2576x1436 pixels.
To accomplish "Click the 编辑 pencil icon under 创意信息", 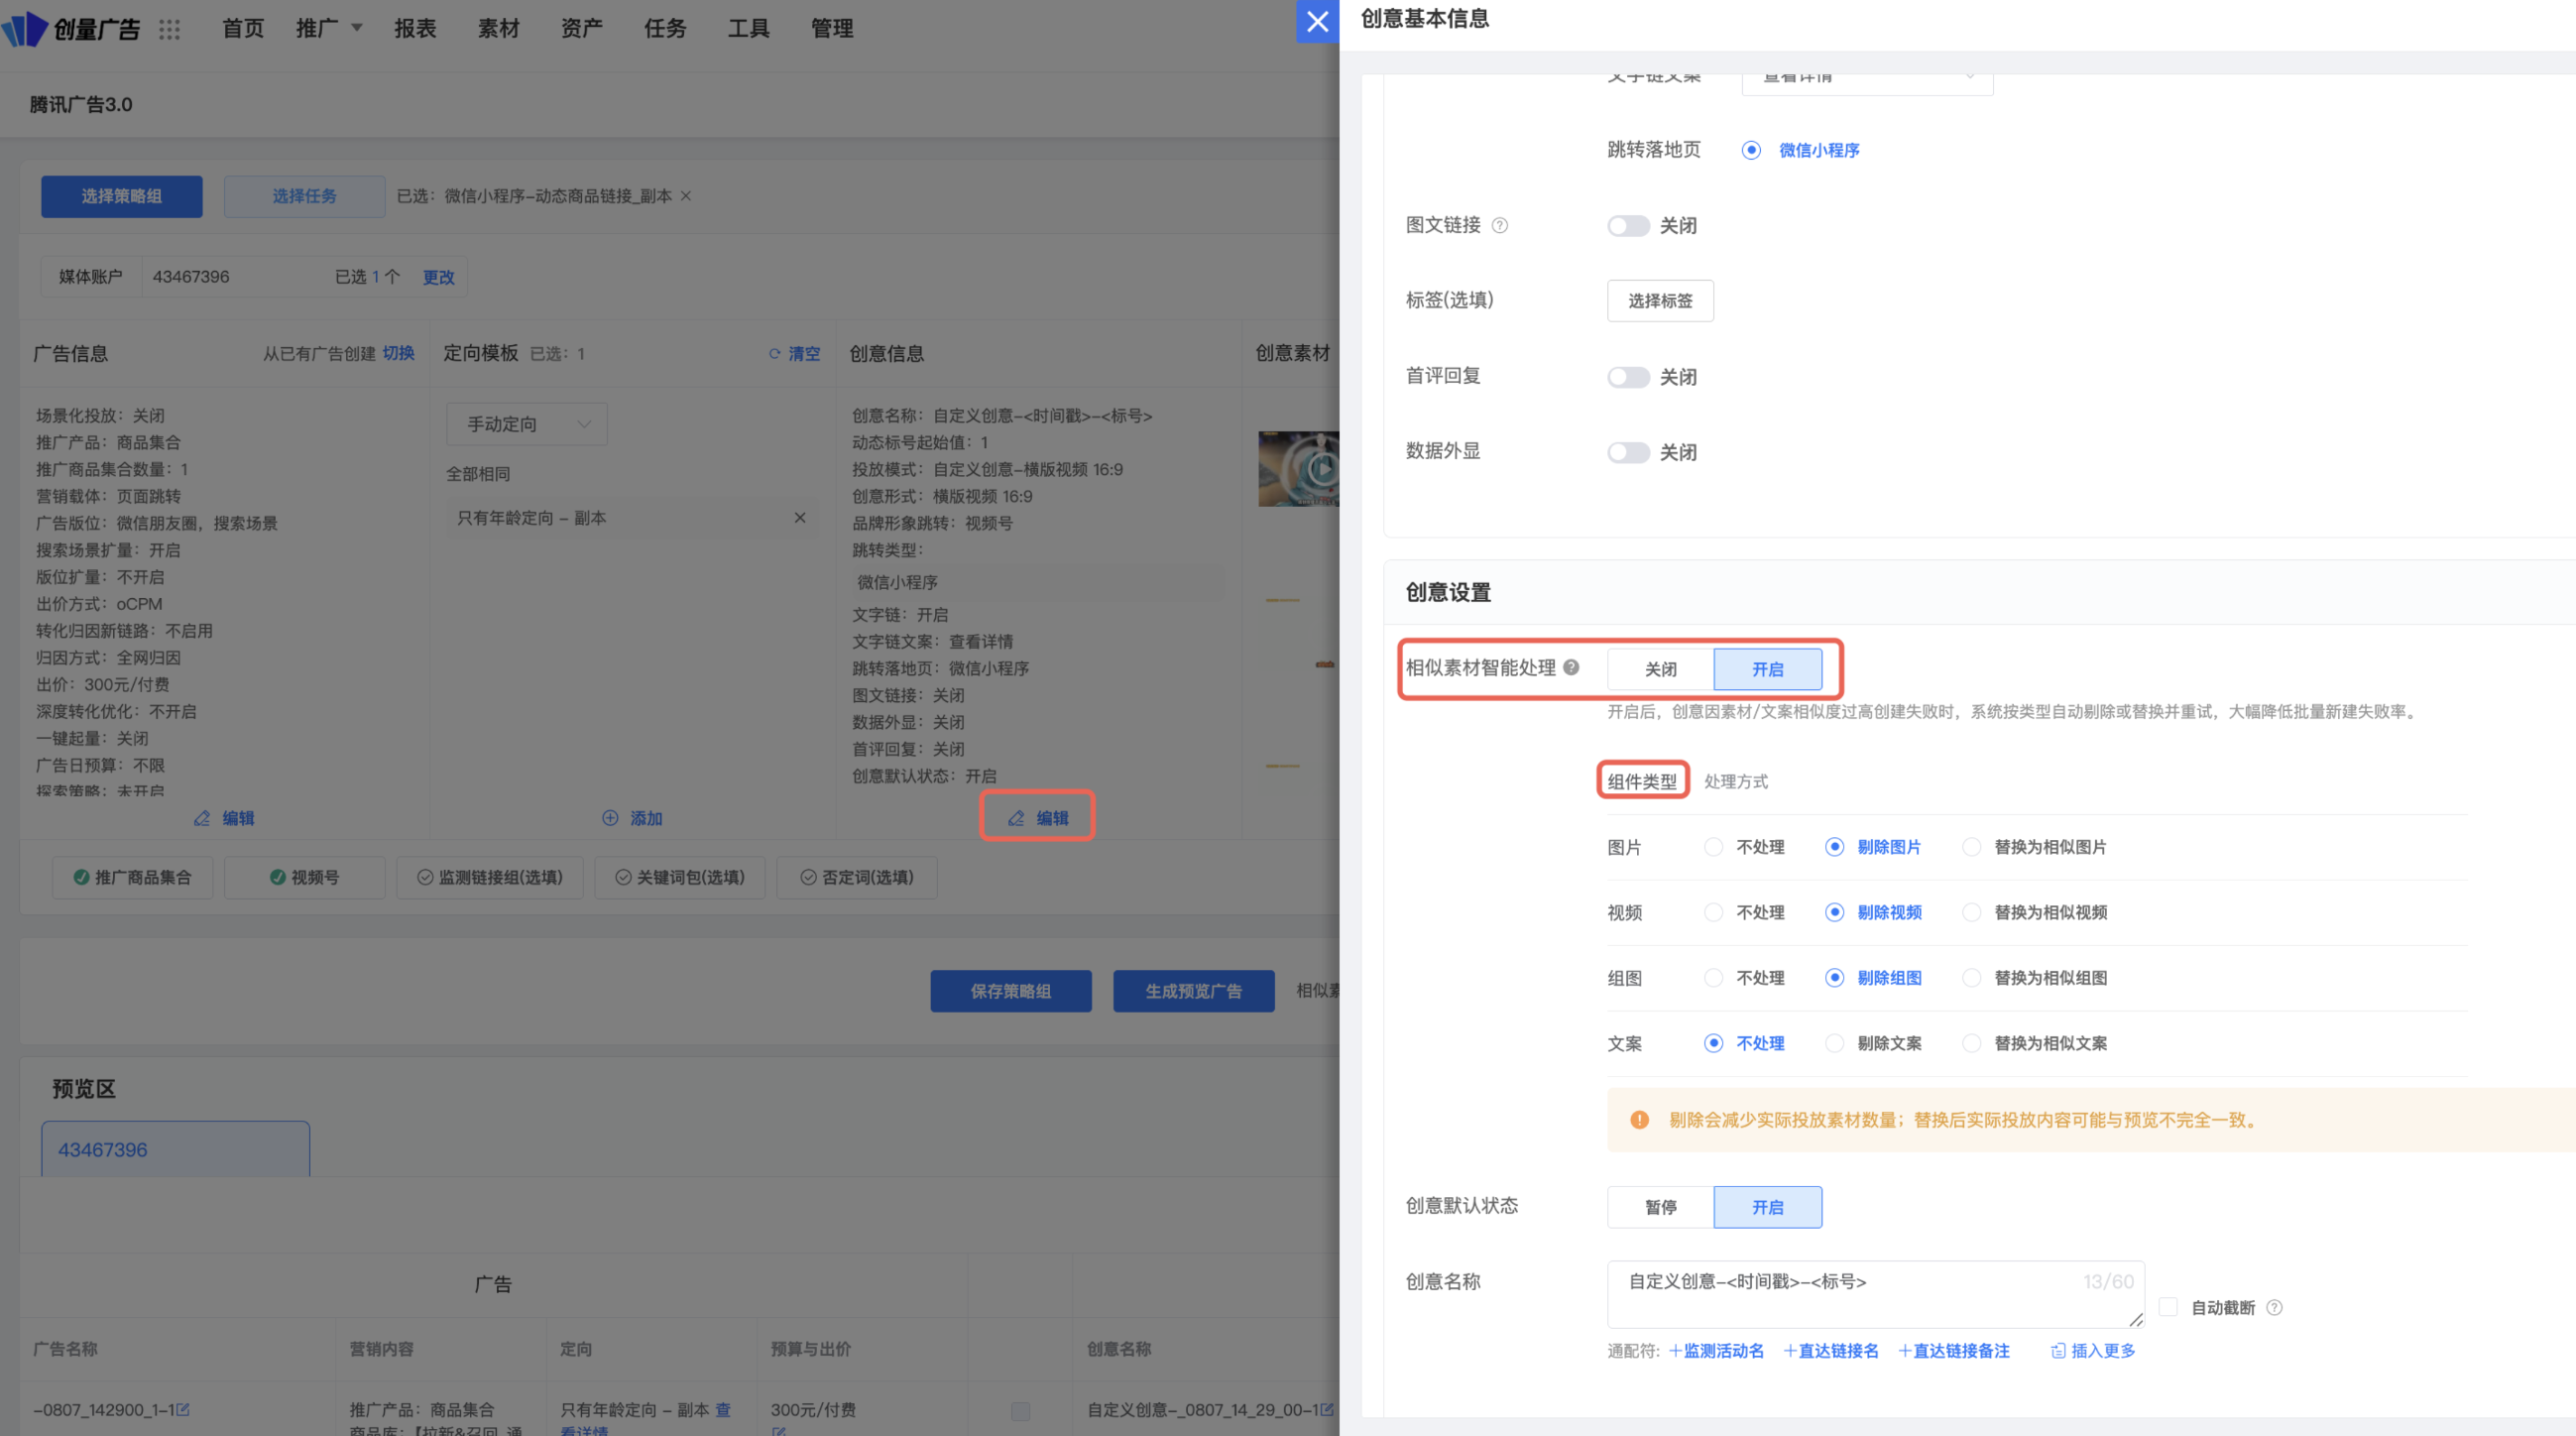I will coord(1016,818).
